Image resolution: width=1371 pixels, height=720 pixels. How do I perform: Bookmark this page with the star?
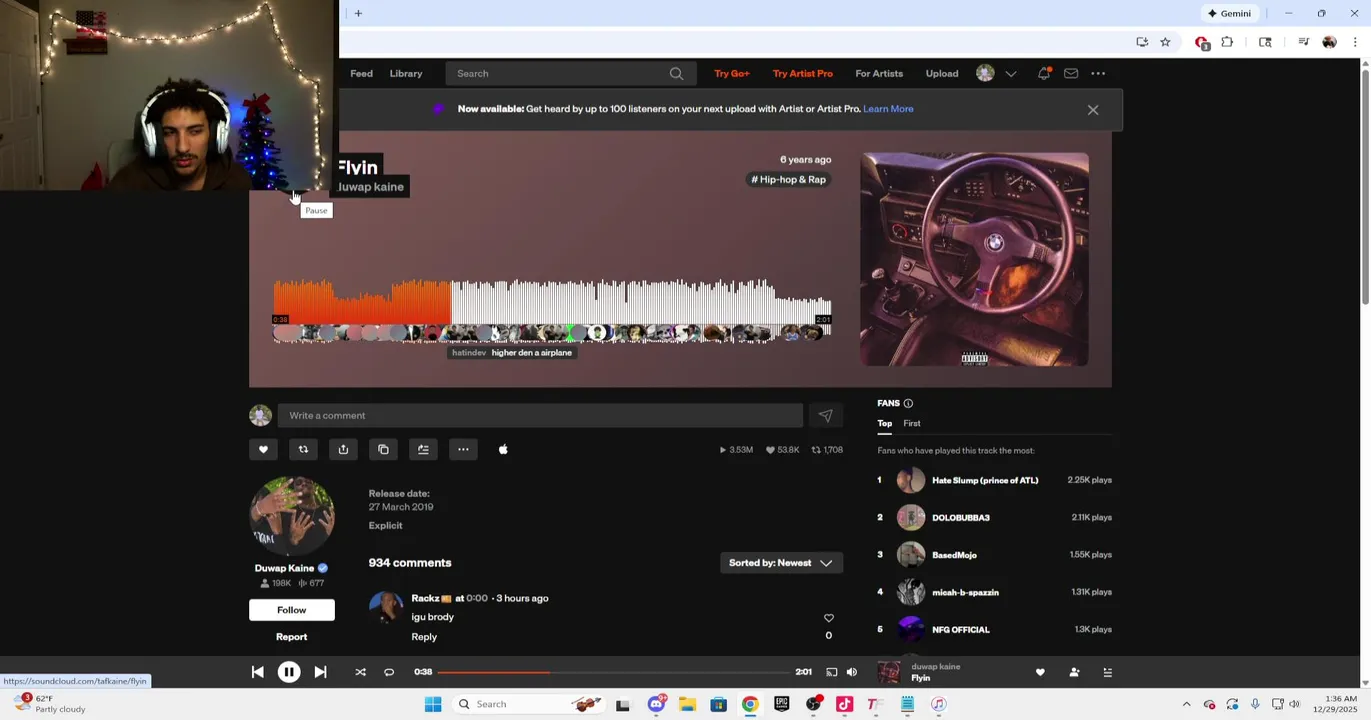click(x=1165, y=42)
